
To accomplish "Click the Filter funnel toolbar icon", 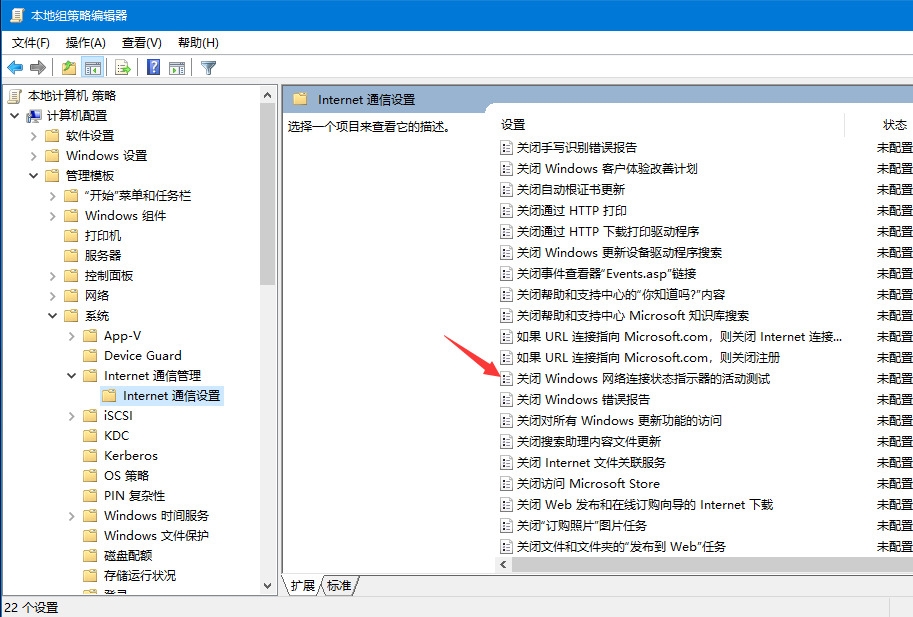I will coord(208,68).
